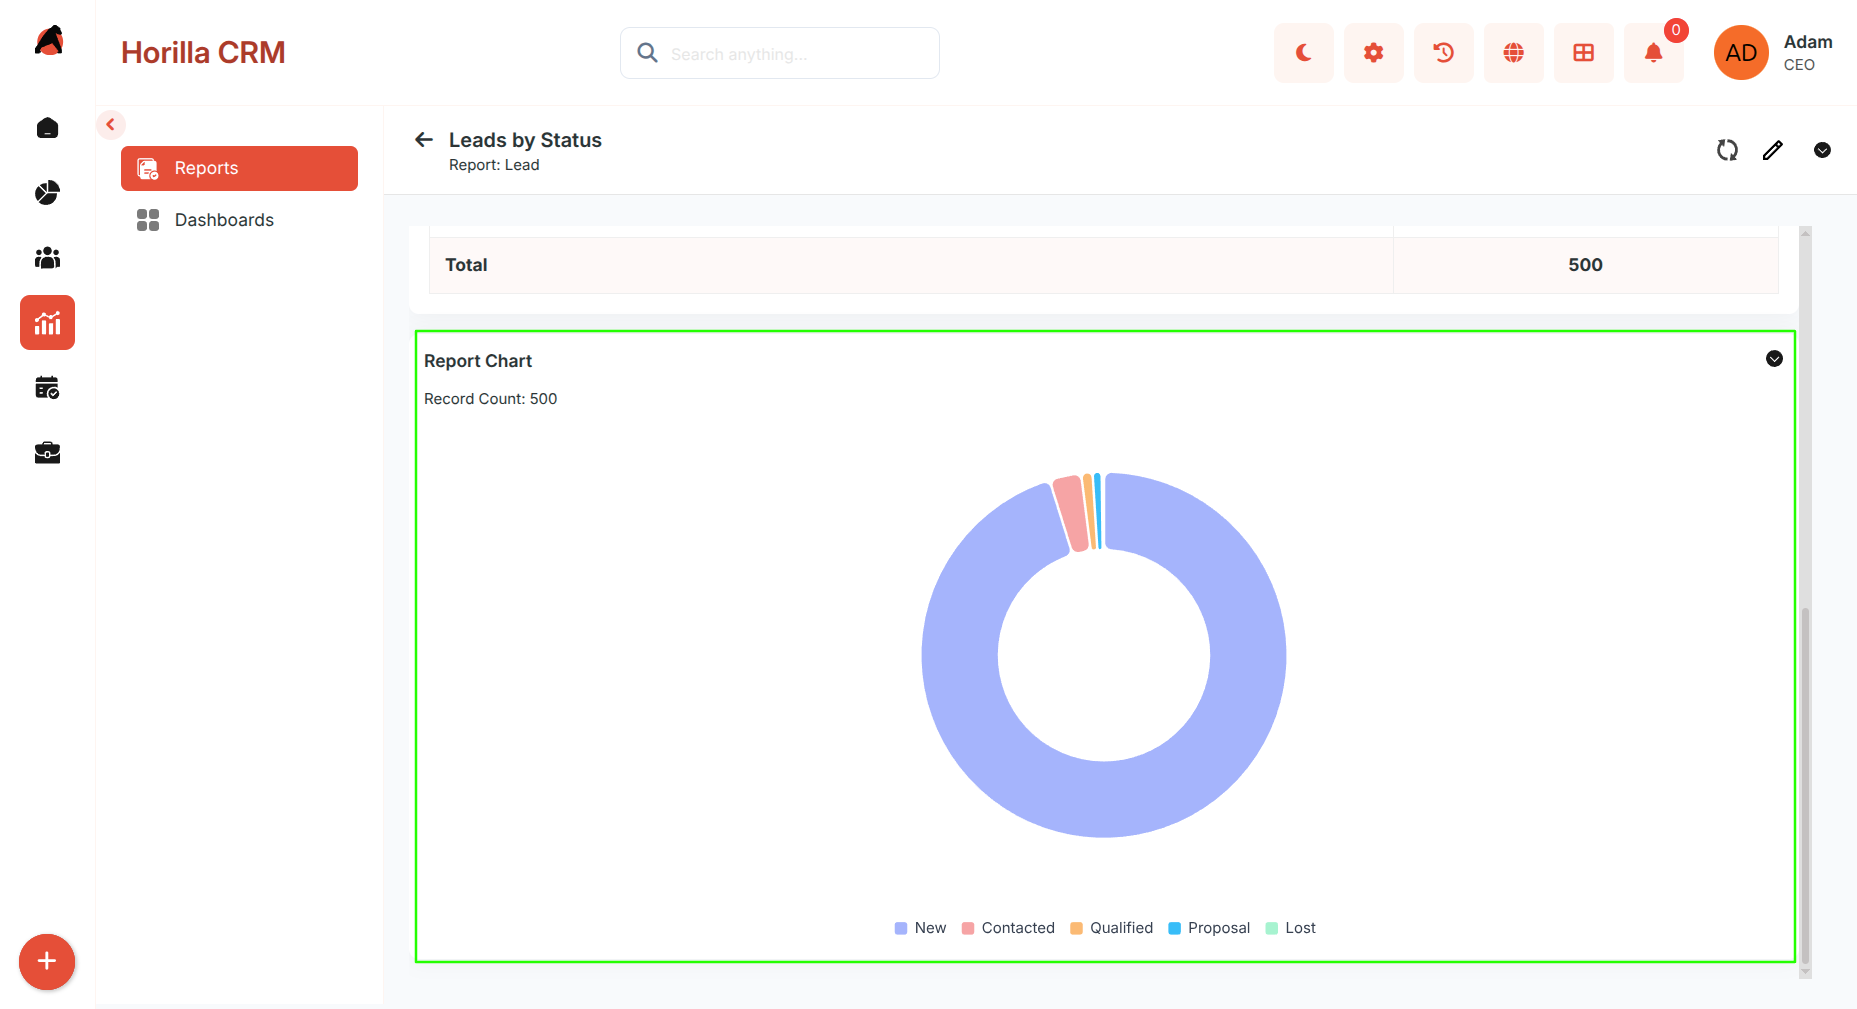Click the red plus quick-create button

tap(47, 962)
